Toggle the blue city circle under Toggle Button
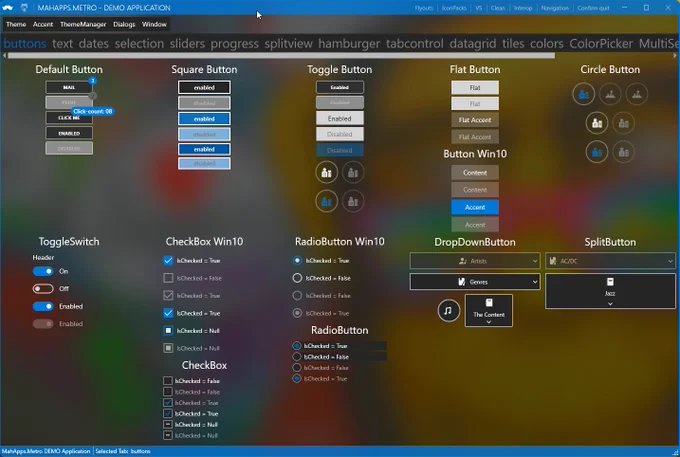680x457 pixels. (326, 201)
